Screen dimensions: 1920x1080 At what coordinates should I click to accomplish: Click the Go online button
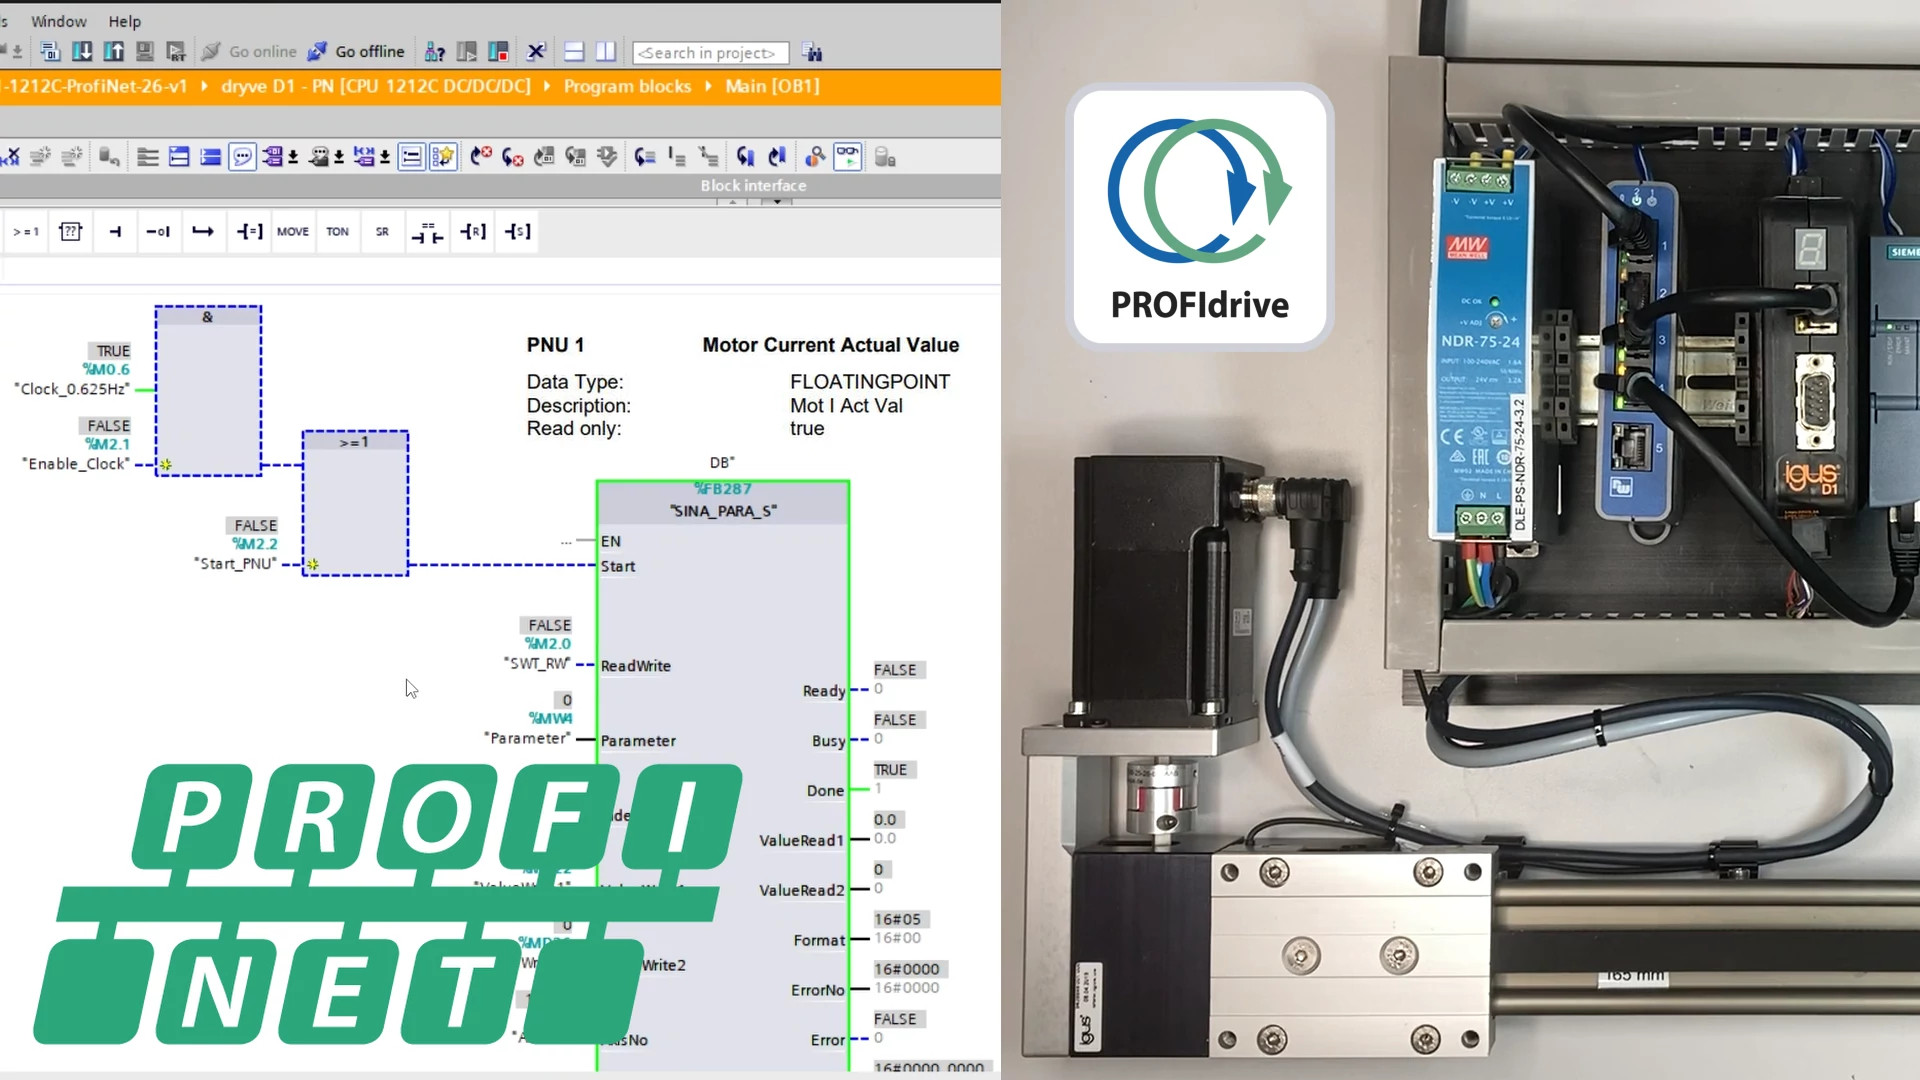249,52
